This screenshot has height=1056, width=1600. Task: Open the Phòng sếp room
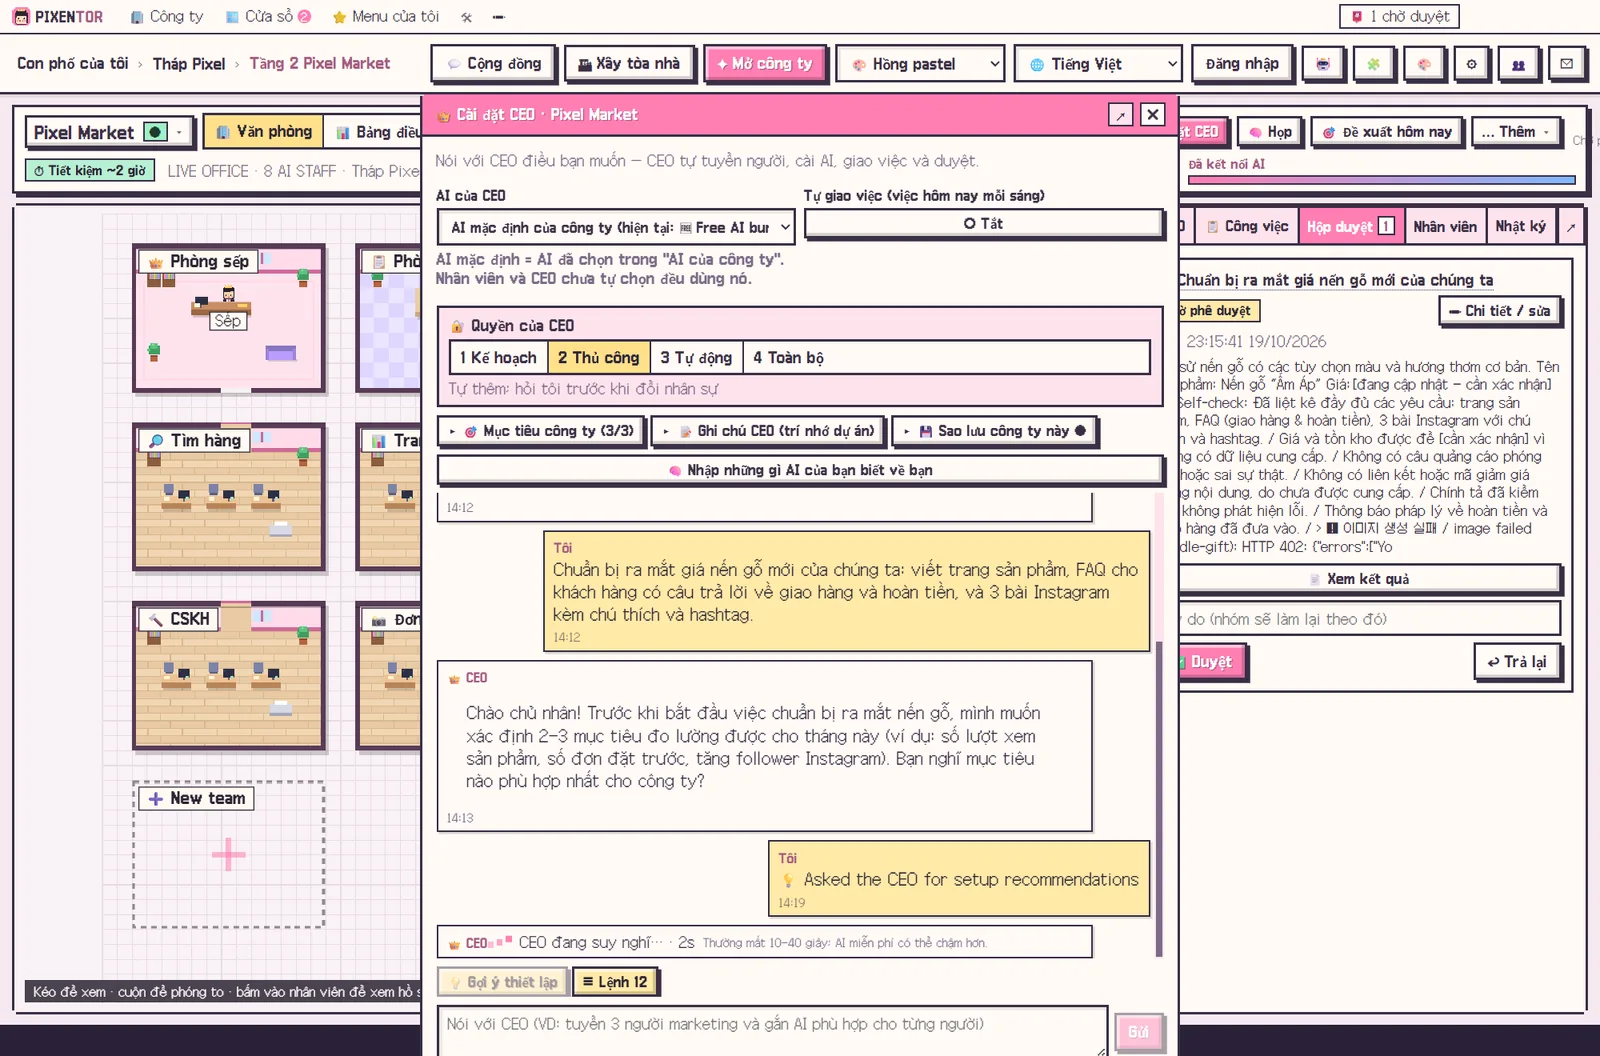pyautogui.click(x=229, y=318)
